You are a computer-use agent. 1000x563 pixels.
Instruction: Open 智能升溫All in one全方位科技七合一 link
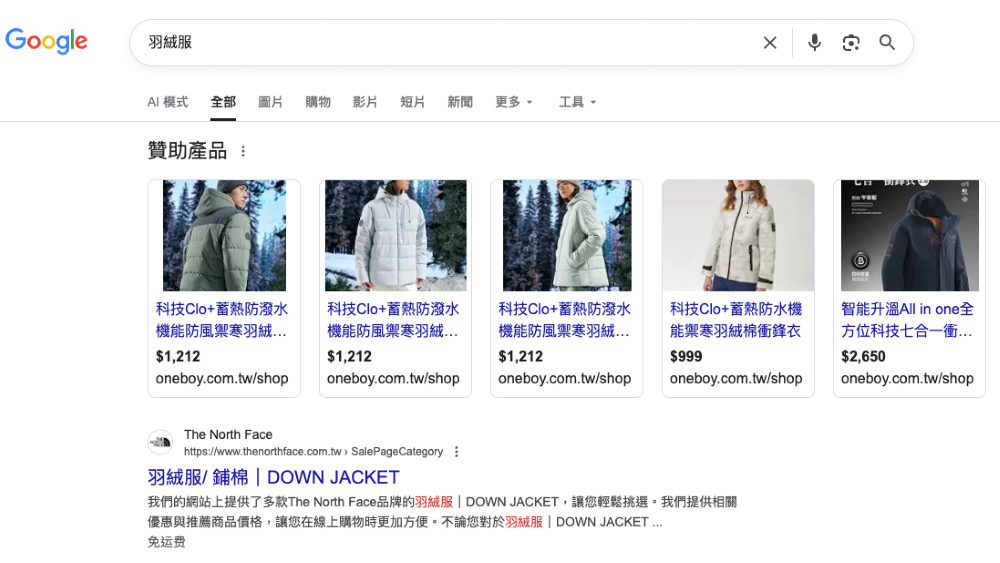pos(907,320)
